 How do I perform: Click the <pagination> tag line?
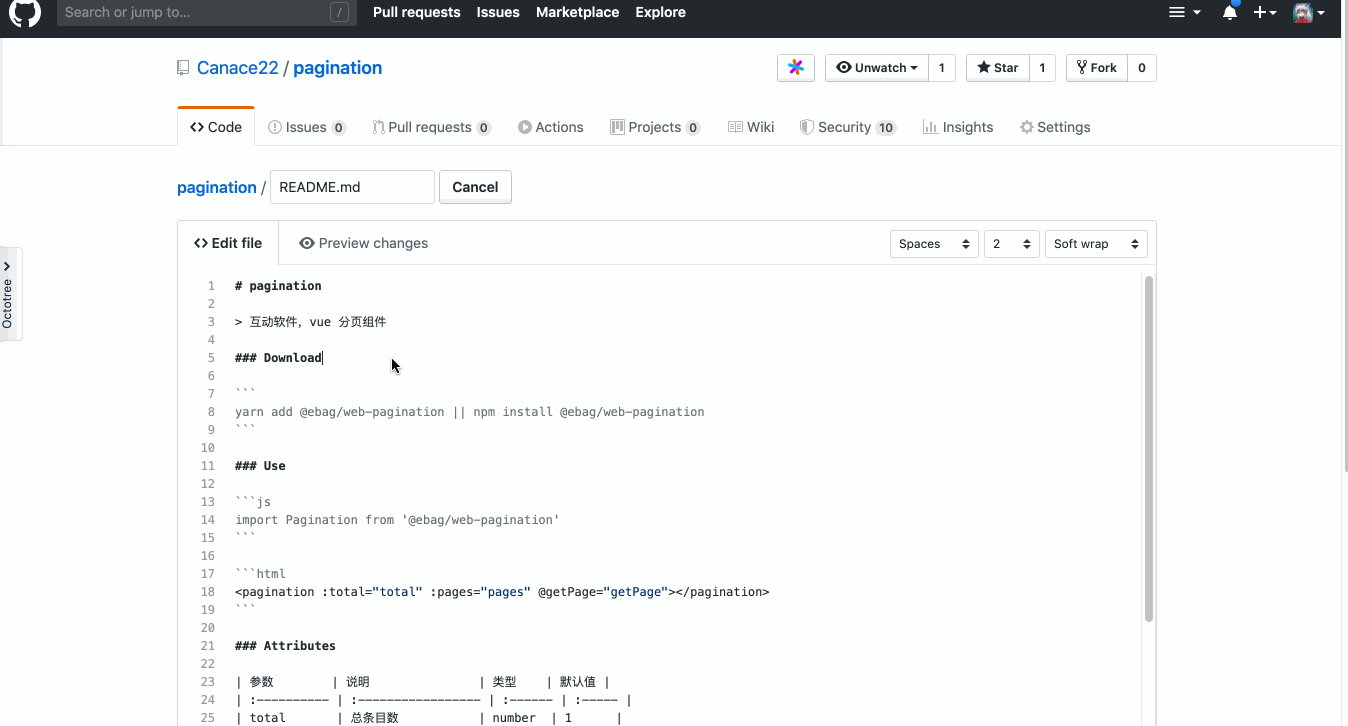[x=502, y=592]
